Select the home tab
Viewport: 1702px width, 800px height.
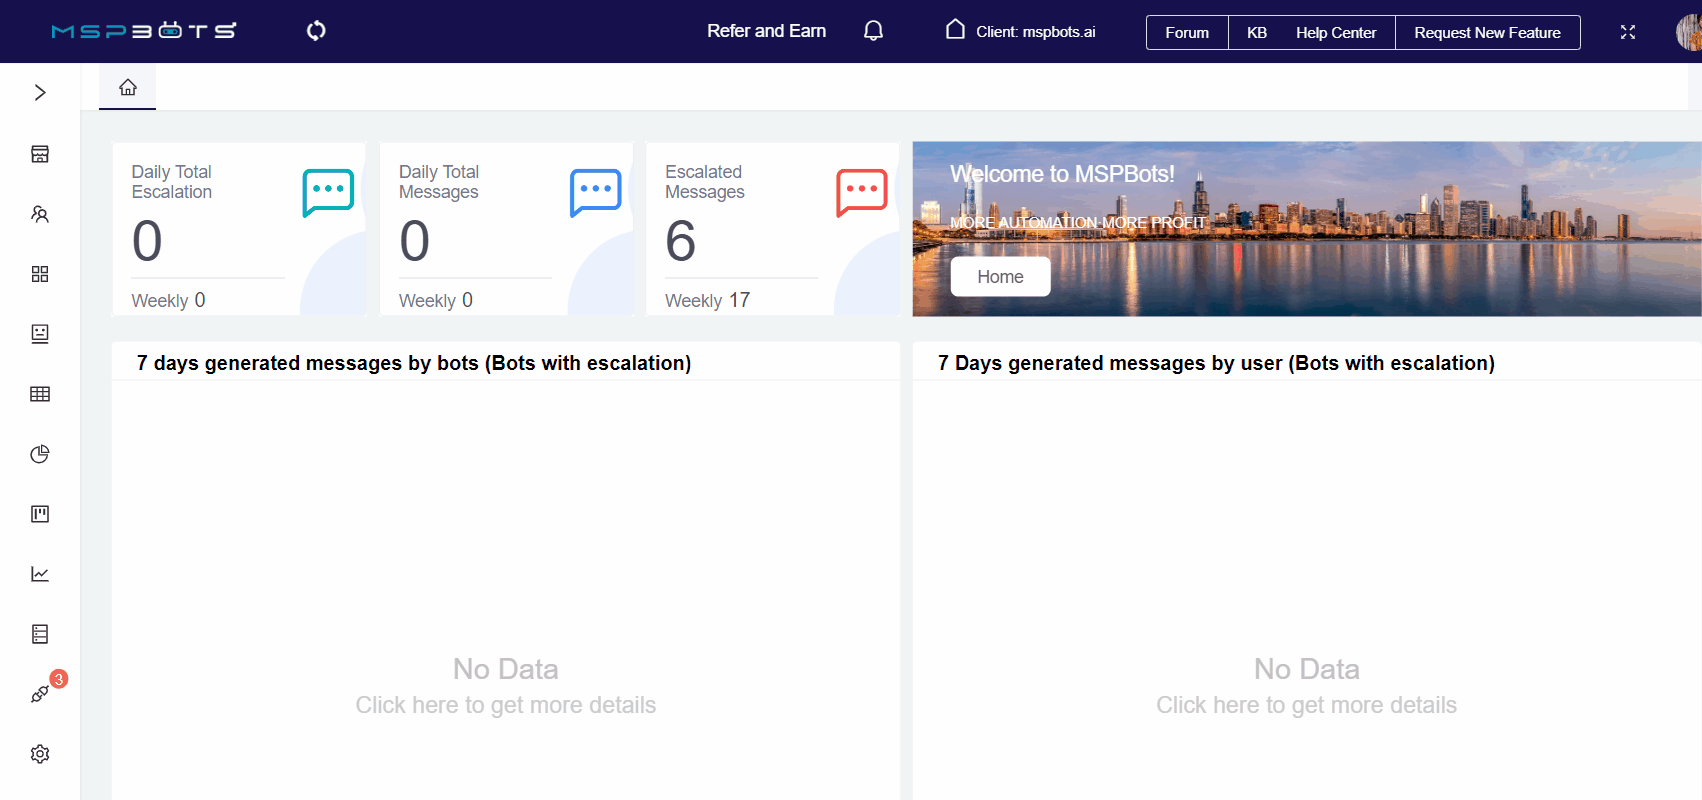point(128,87)
